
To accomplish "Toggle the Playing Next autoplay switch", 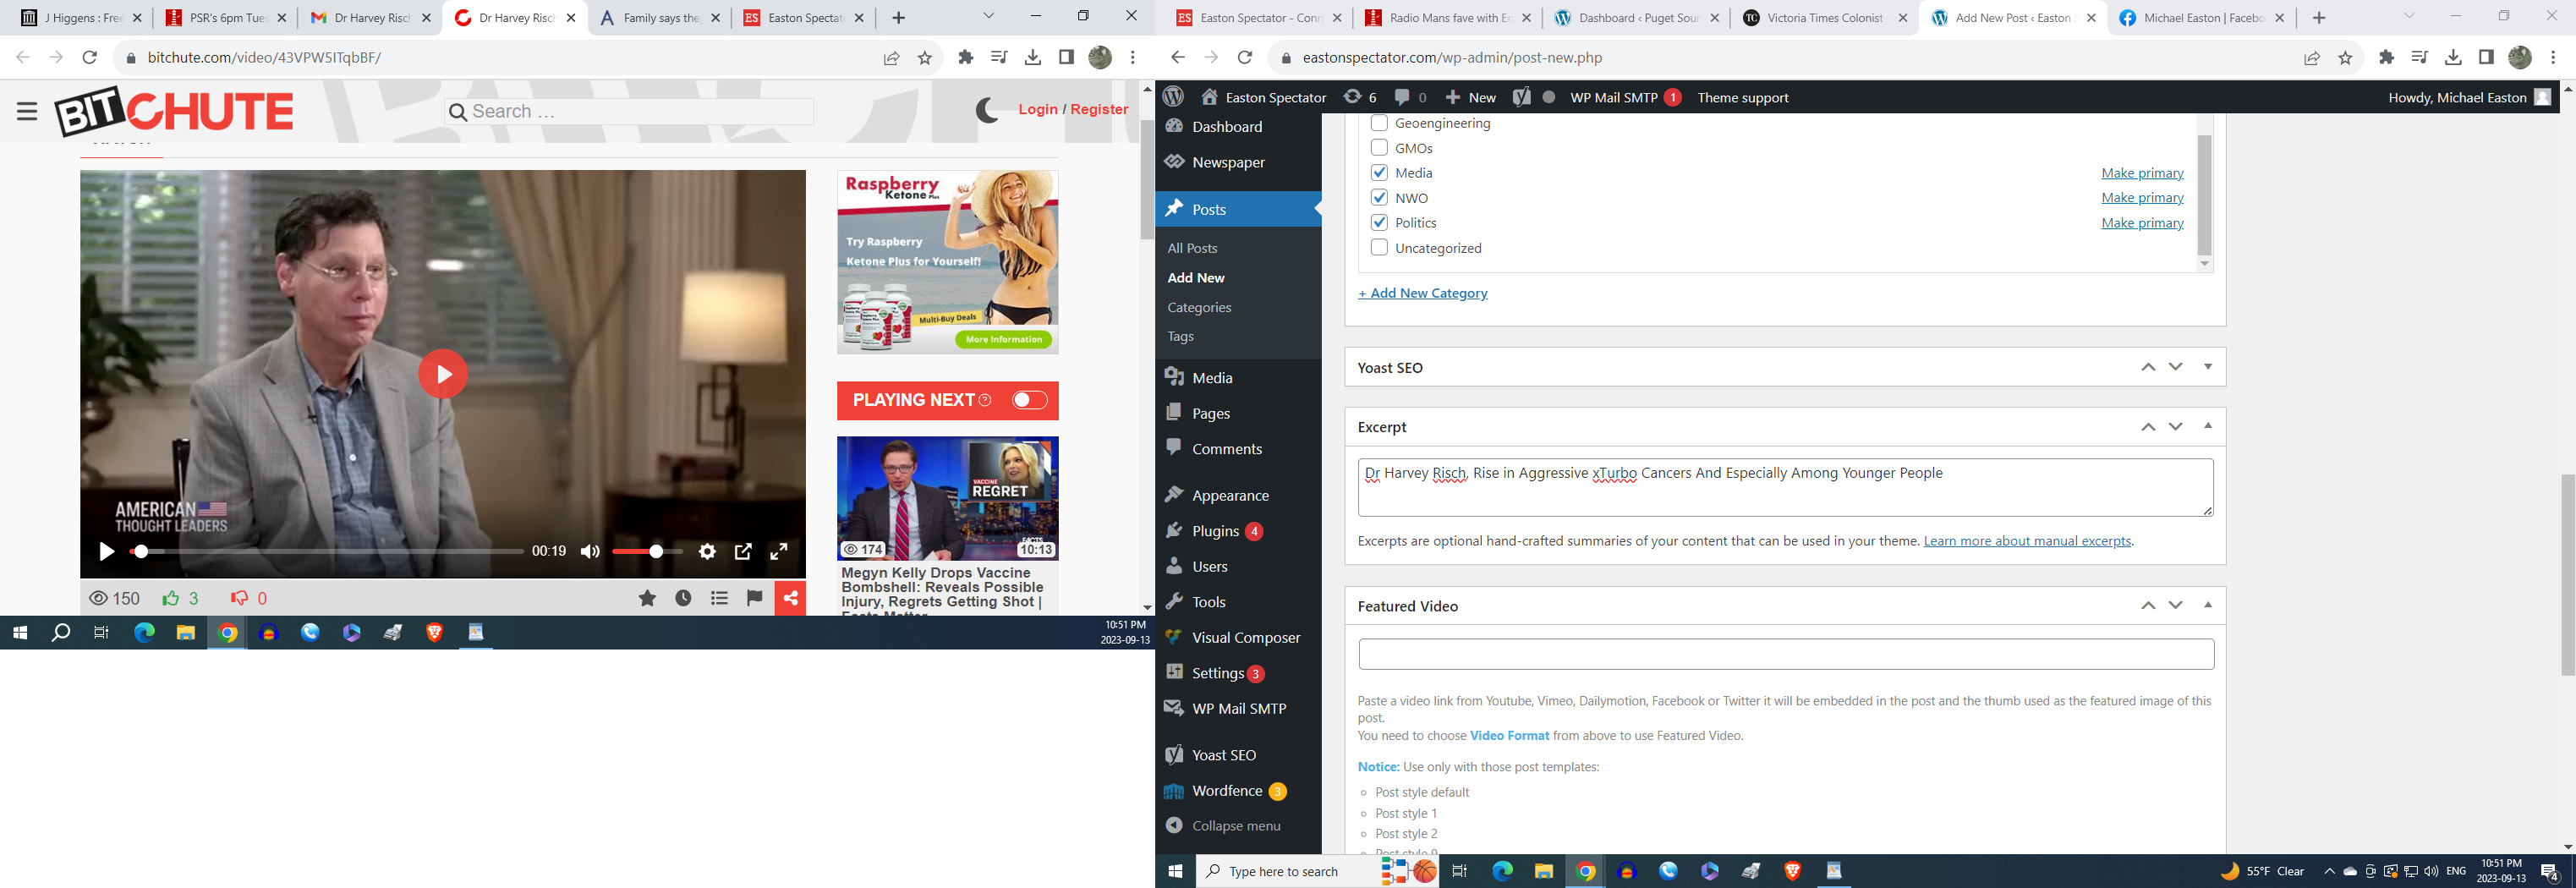I will [1029, 400].
